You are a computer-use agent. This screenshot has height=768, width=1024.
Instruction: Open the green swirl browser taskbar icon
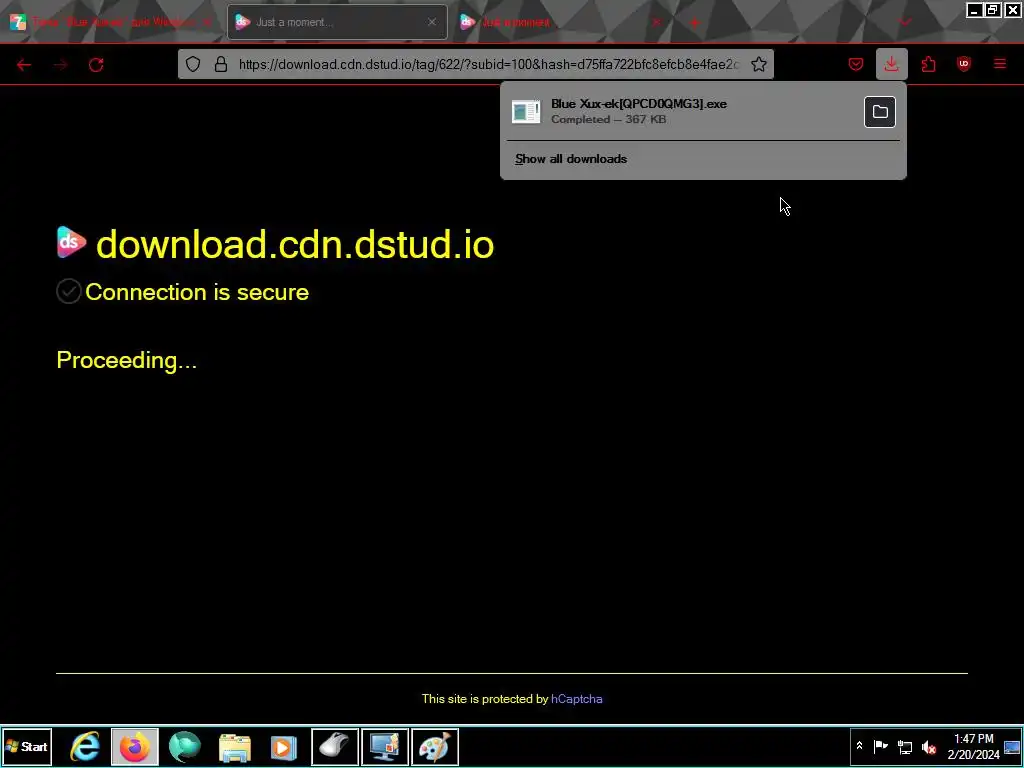click(x=184, y=746)
